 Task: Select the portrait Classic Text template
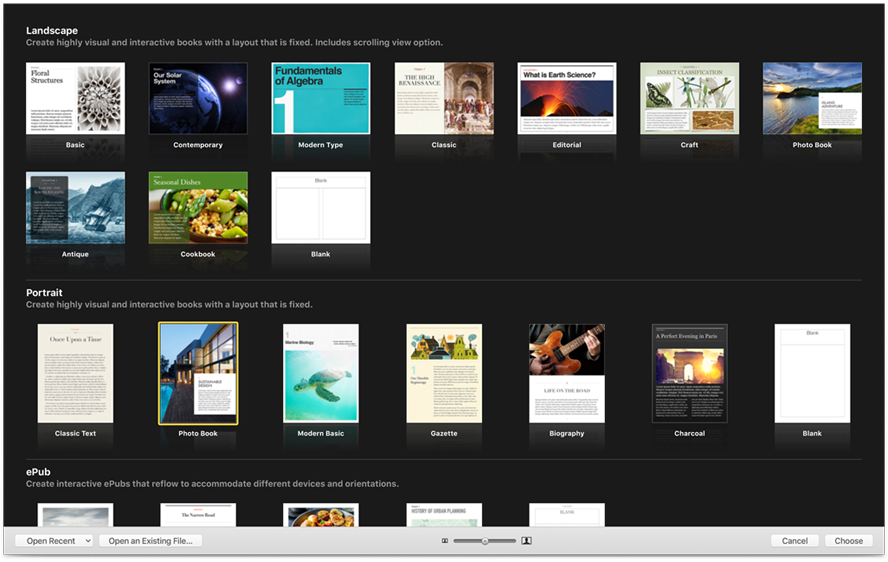tap(75, 373)
